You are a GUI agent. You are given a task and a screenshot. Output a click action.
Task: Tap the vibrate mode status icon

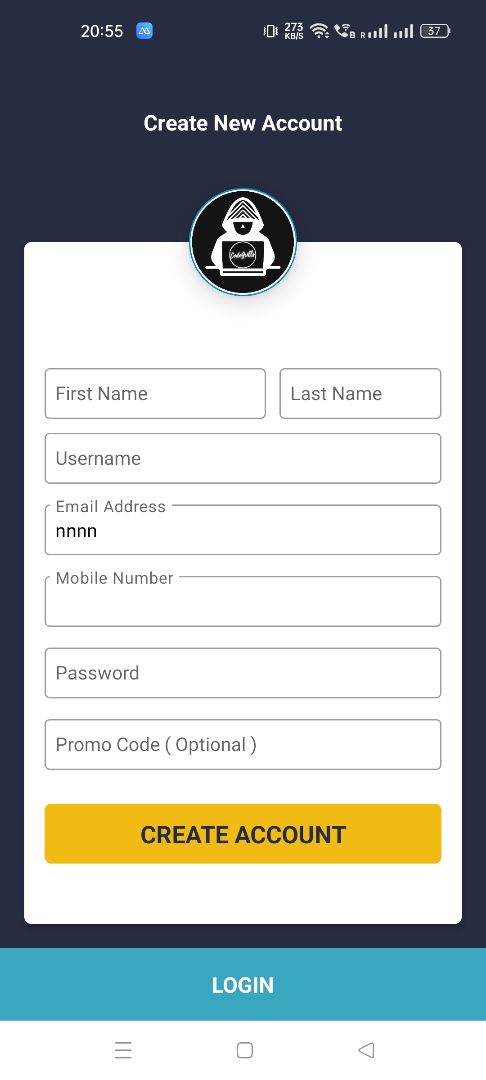(x=271, y=31)
